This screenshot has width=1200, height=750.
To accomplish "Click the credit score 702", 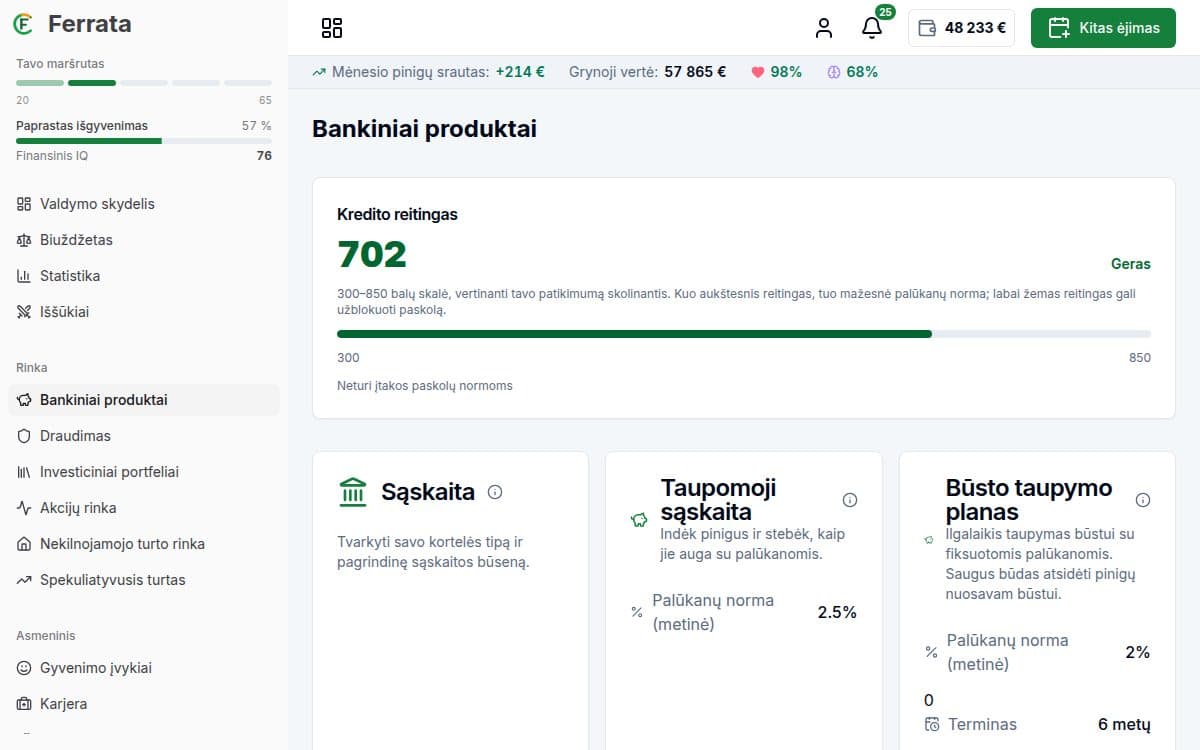I will 372,255.
